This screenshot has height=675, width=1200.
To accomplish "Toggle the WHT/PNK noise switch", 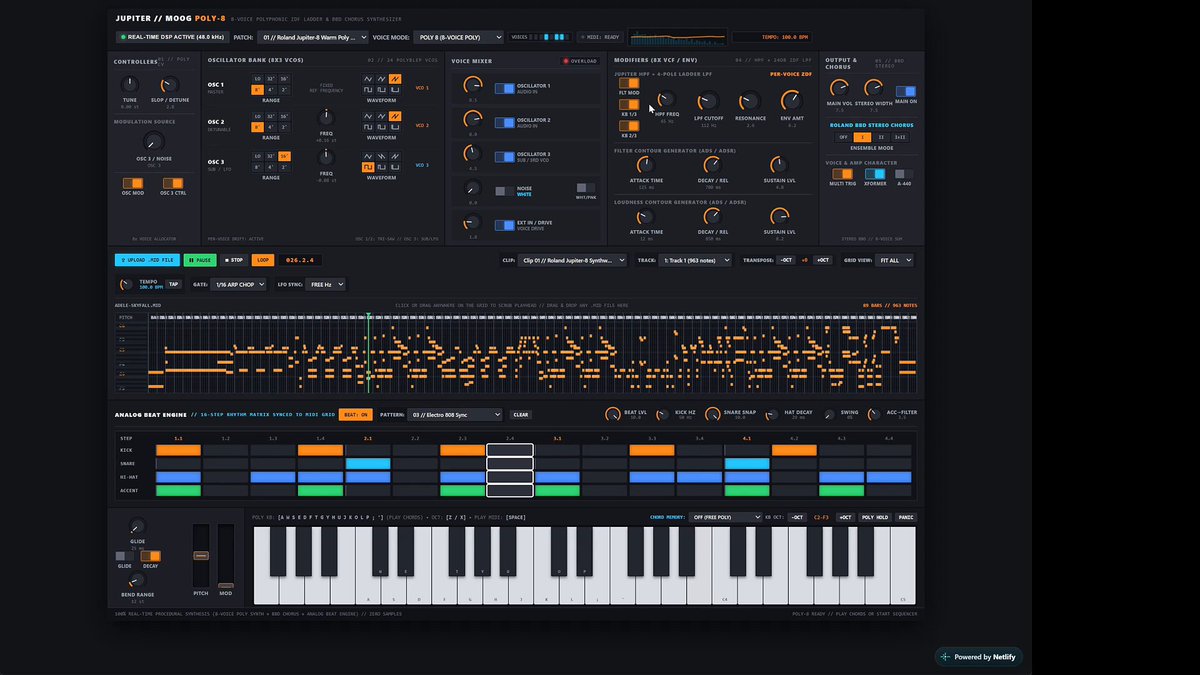I will 586,188.
